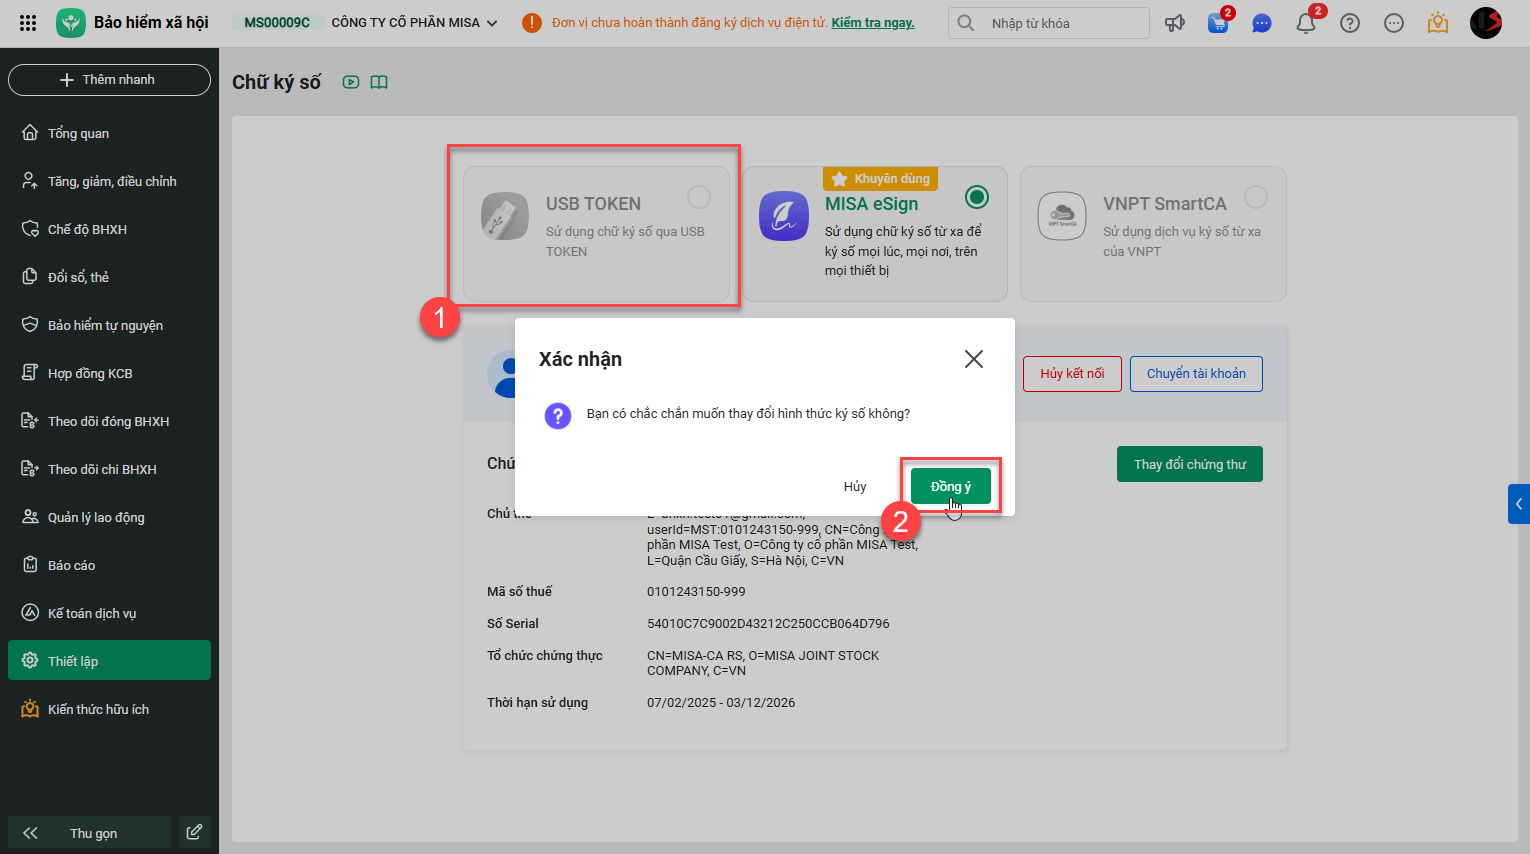Click the sidebar edit pencil icon
Screen dimensions: 1530x854
tap(195, 832)
